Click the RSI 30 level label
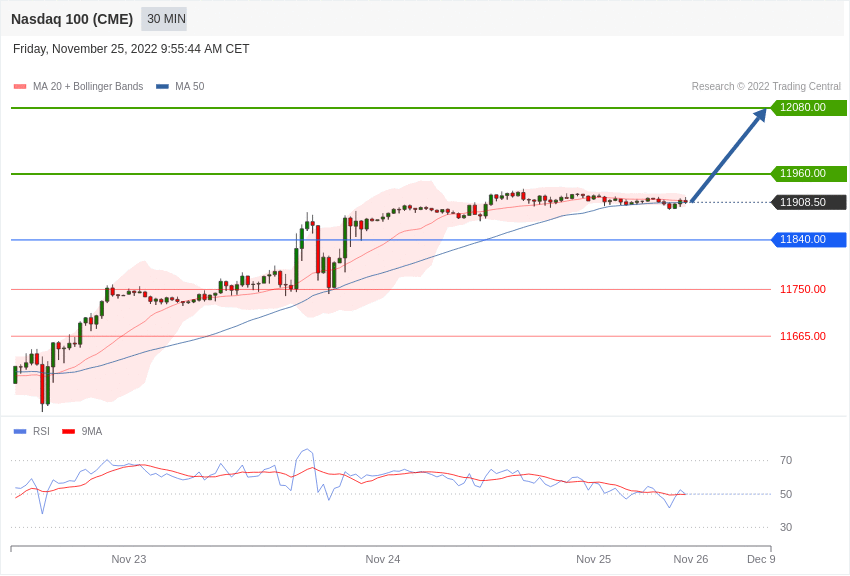The height and width of the screenshot is (576, 850). pos(785,527)
